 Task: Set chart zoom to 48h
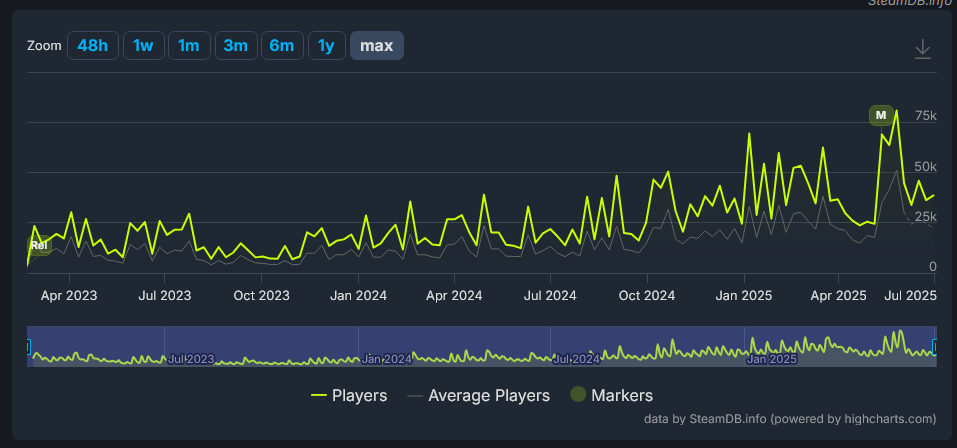point(93,46)
